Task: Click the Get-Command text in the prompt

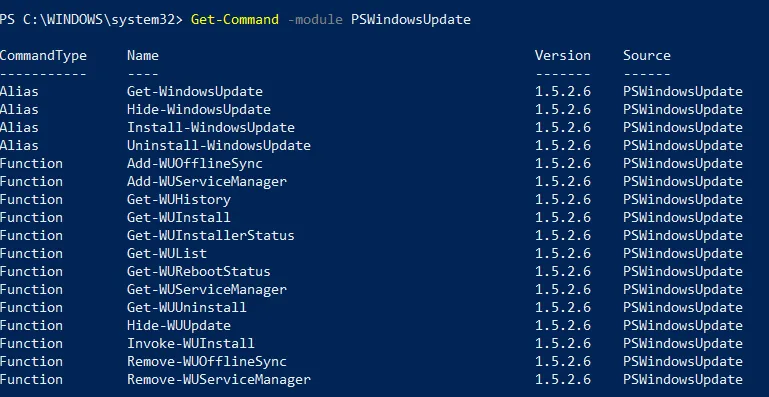Action: point(235,20)
